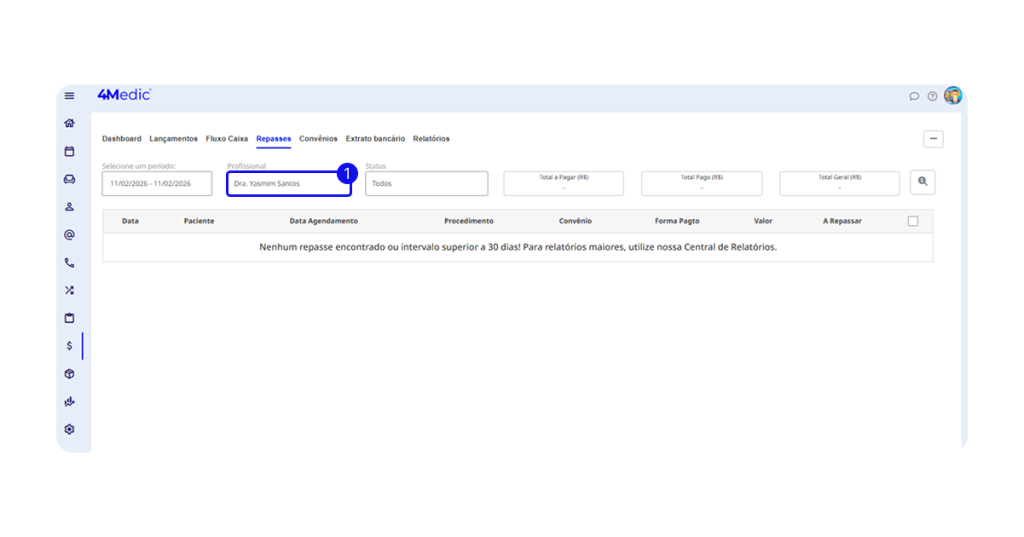Open the user avatar profile menu
The image size is (1024, 537).
tap(953, 96)
